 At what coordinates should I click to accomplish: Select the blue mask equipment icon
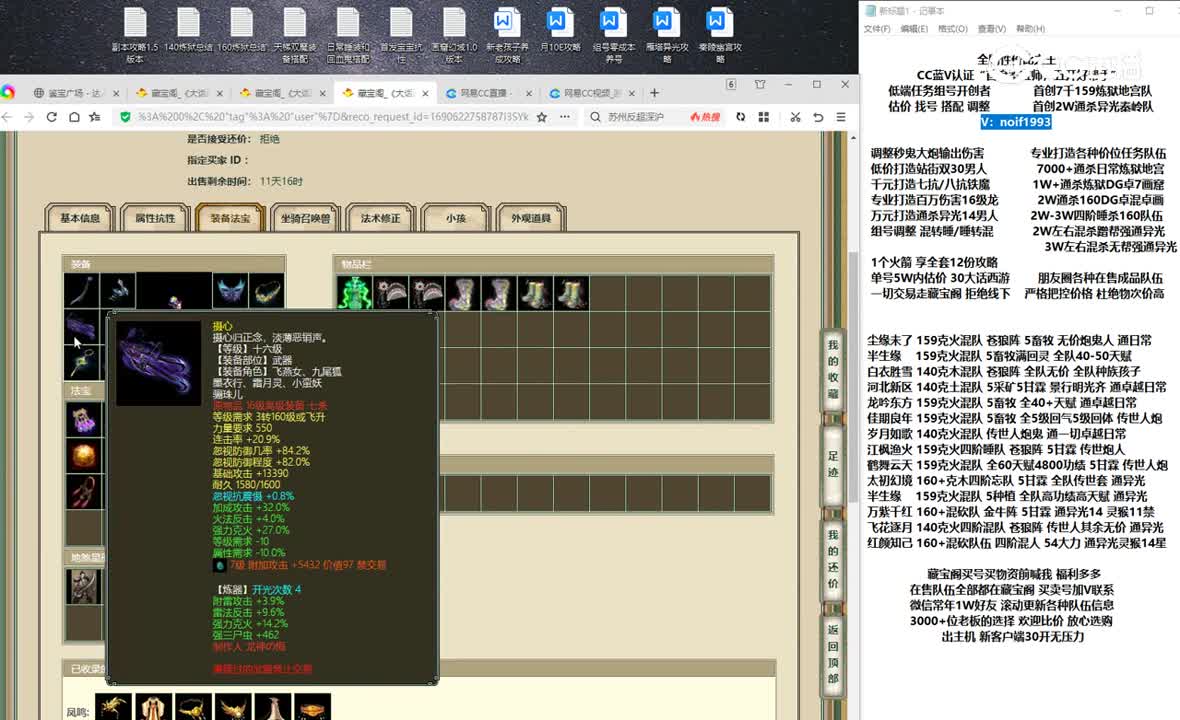tap(230, 290)
